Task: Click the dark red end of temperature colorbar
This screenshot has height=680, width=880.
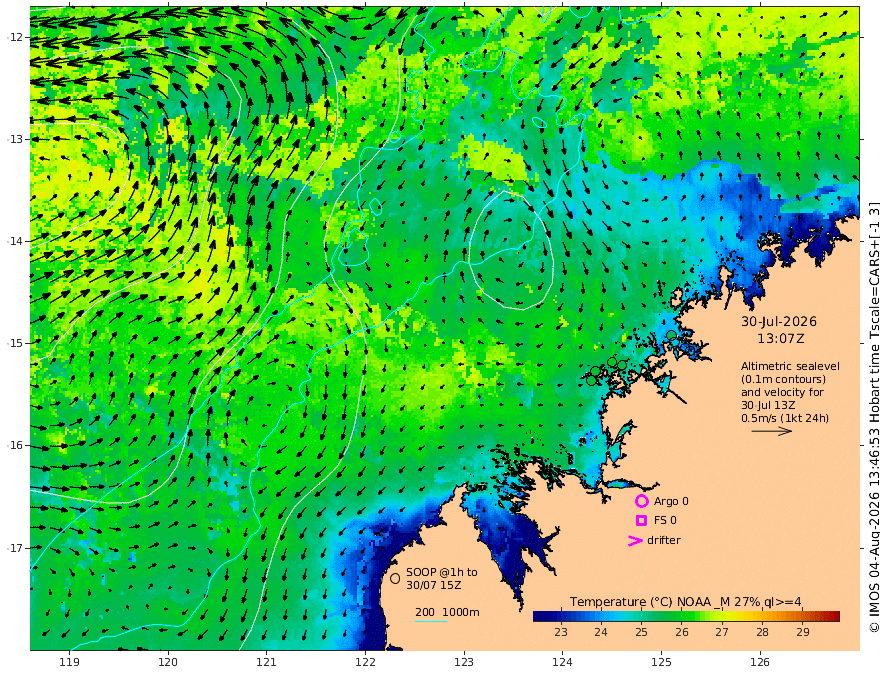Action: point(832,617)
